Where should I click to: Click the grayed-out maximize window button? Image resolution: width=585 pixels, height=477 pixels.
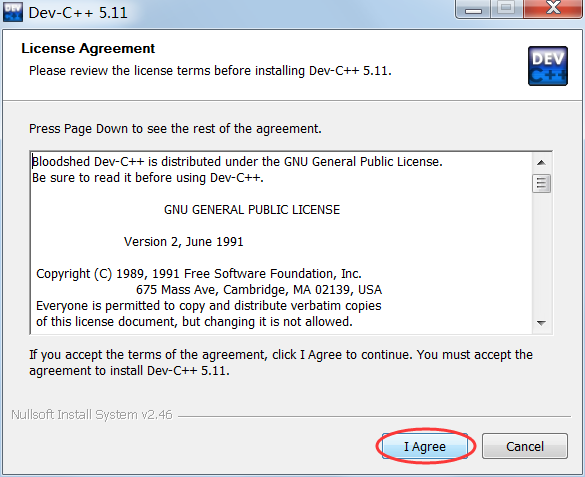507,9
